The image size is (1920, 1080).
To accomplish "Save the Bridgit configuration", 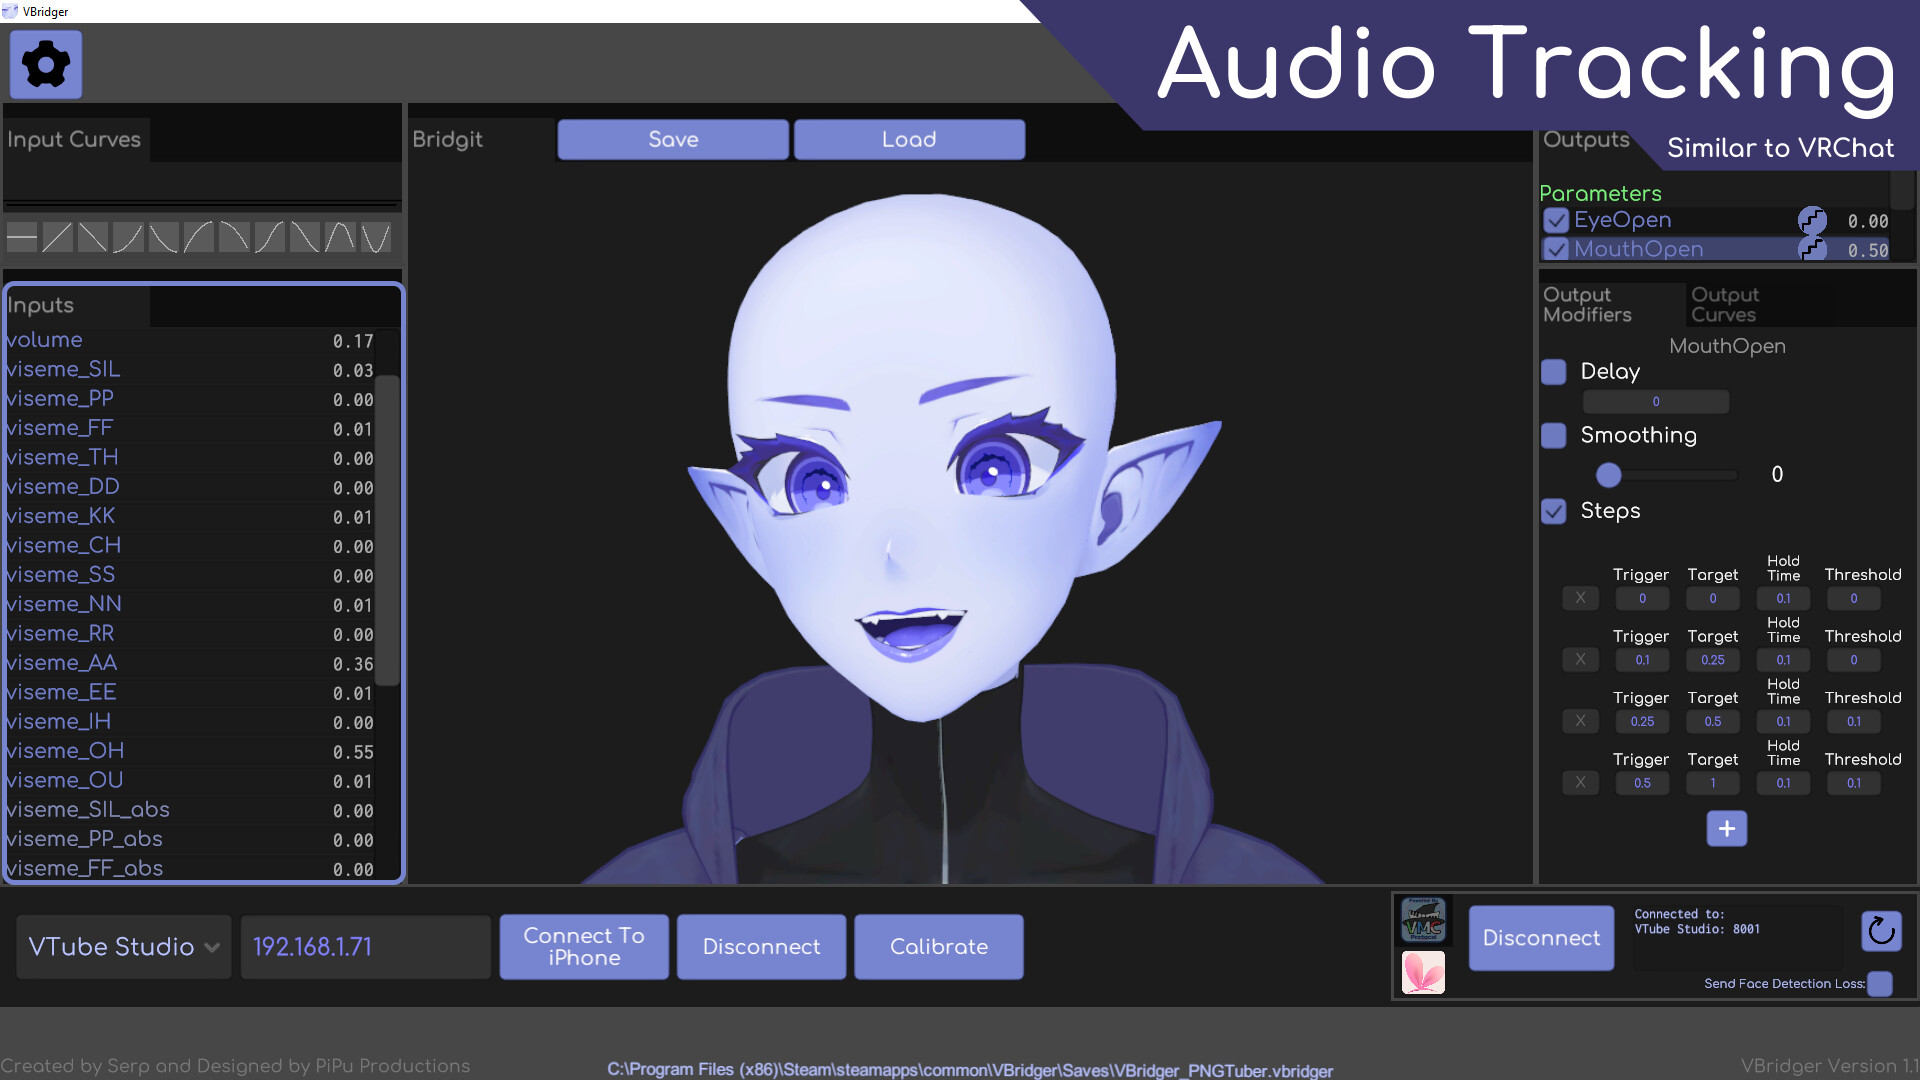I will pyautogui.click(x=672, y=139).
